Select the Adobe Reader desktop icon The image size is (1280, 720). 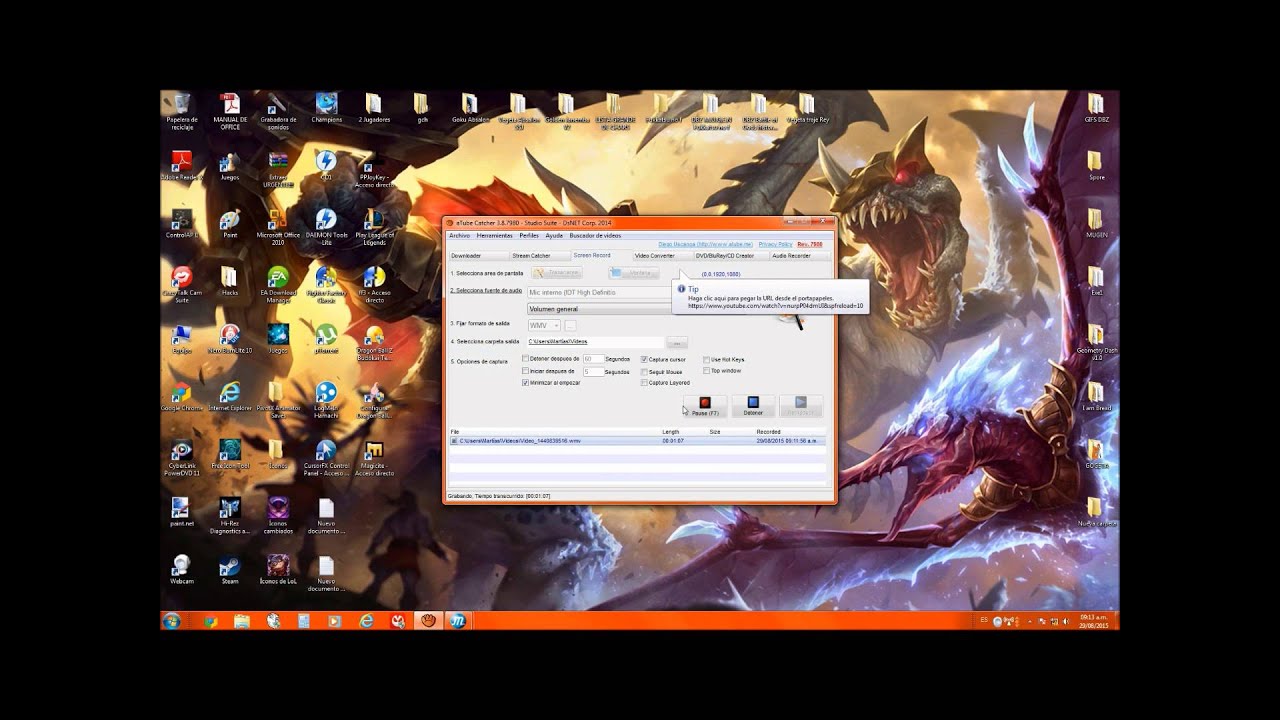point(181,166)
